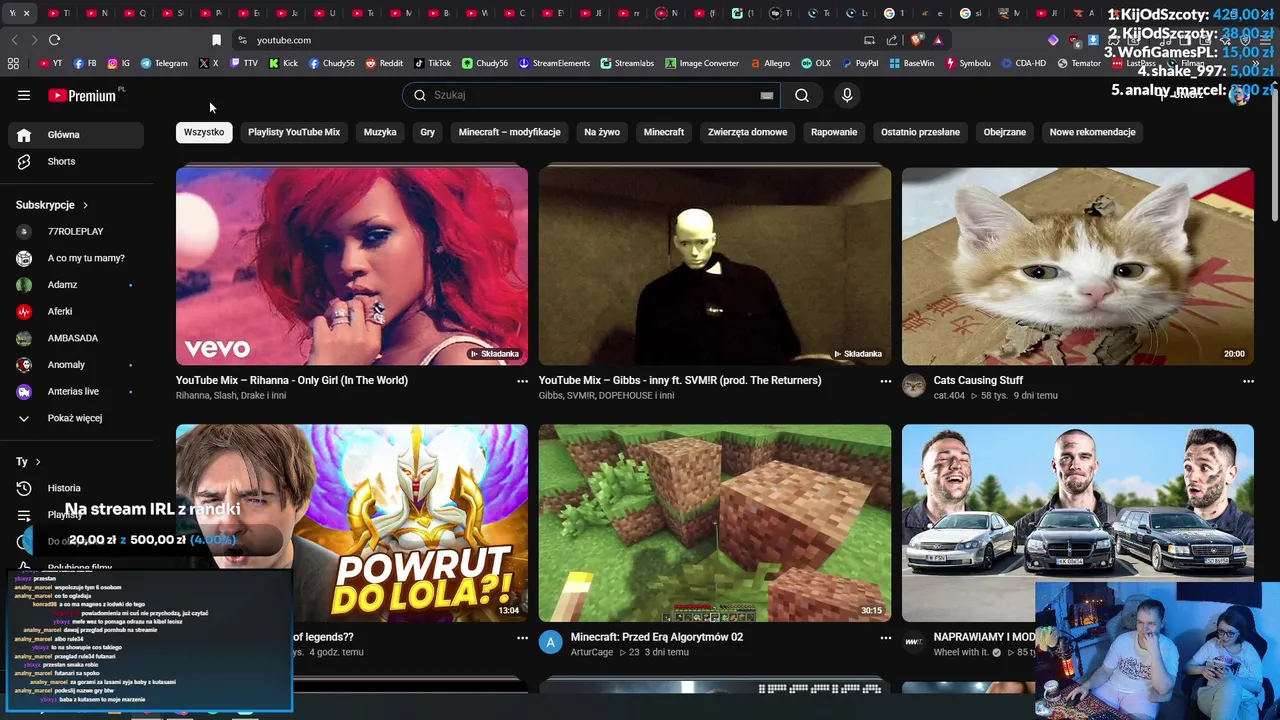Open Rihanna Only Girl mix thumbnail
Screen dimensions: 1280x720
[x=352, y=266]
